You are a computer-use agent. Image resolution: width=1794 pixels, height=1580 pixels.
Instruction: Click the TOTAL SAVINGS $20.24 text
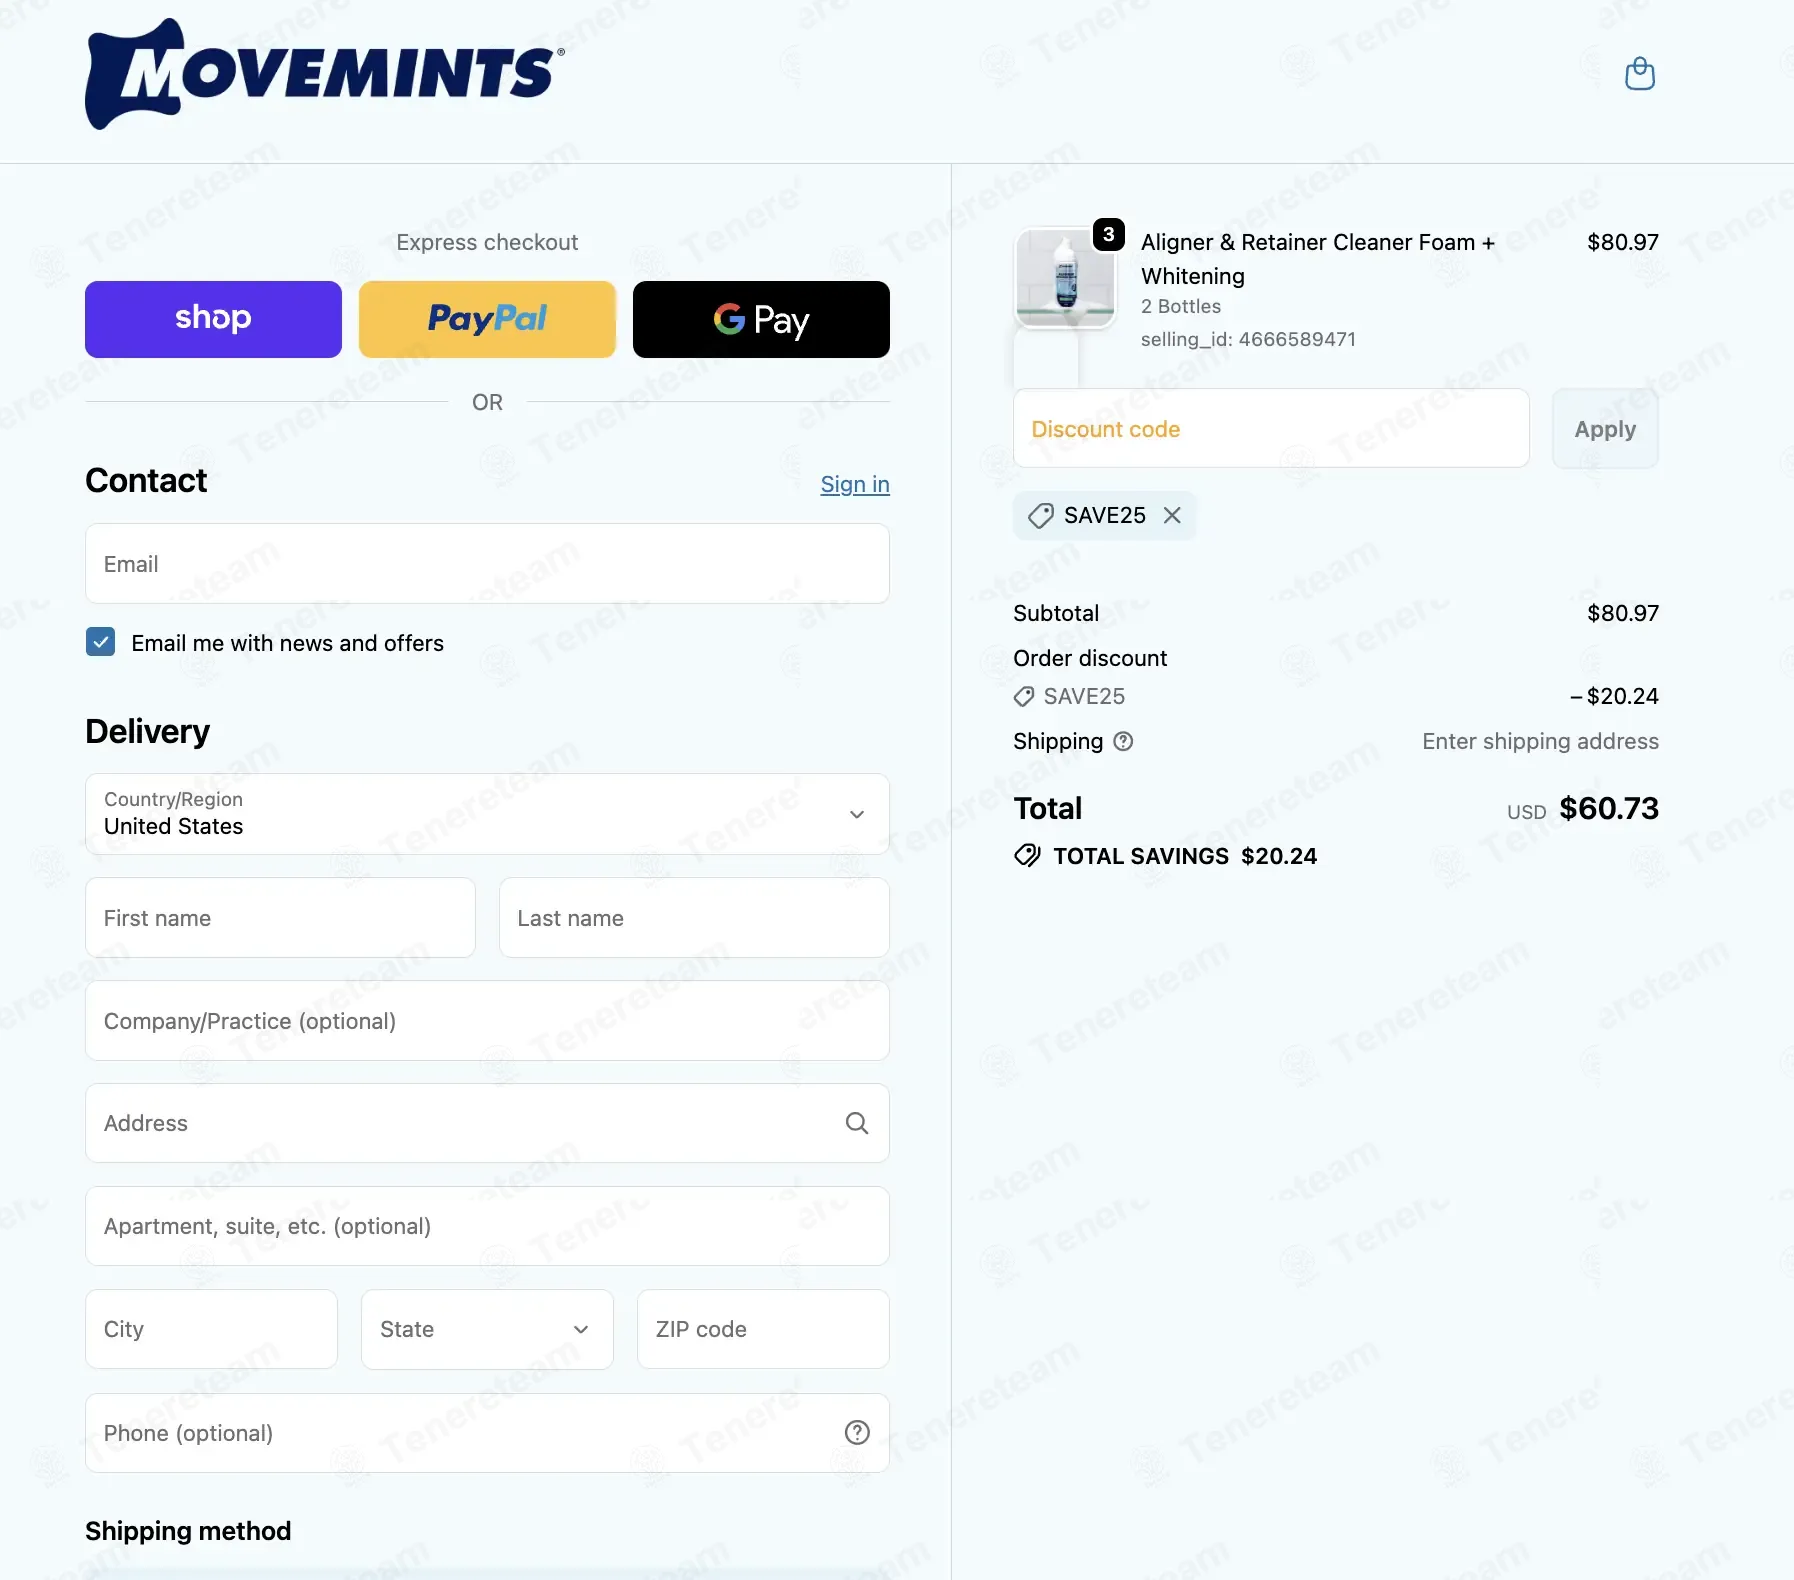pyautogui.click(x=1185, y=856)
